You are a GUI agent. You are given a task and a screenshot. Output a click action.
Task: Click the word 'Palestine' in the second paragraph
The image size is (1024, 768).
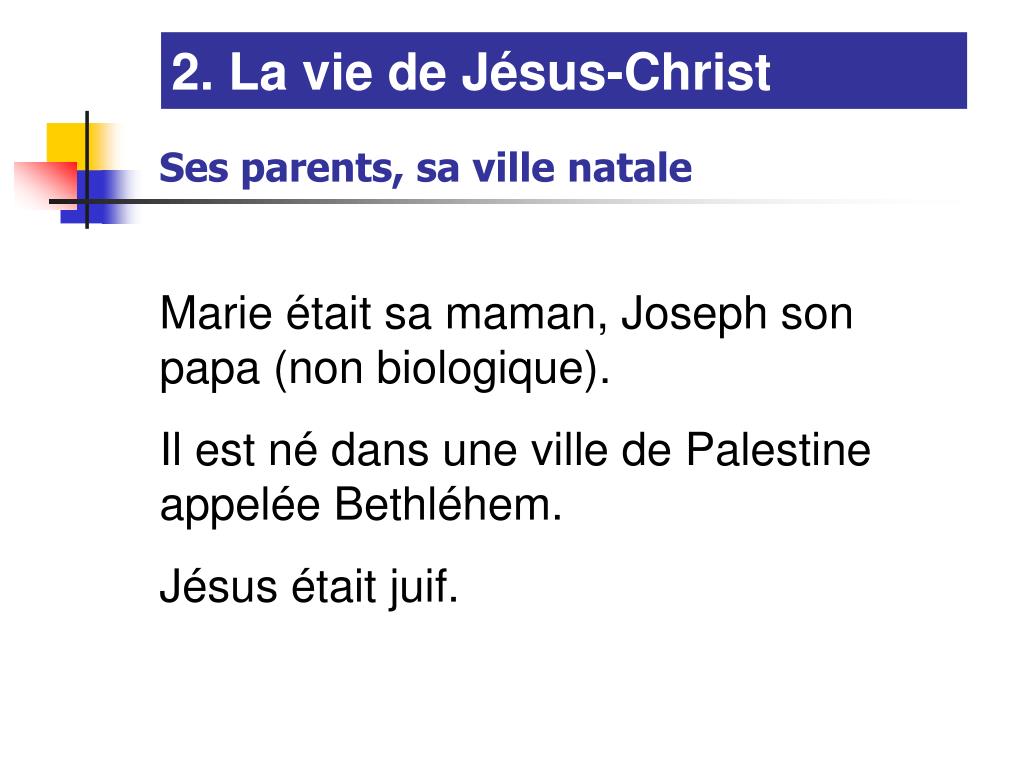click(778, 450)
